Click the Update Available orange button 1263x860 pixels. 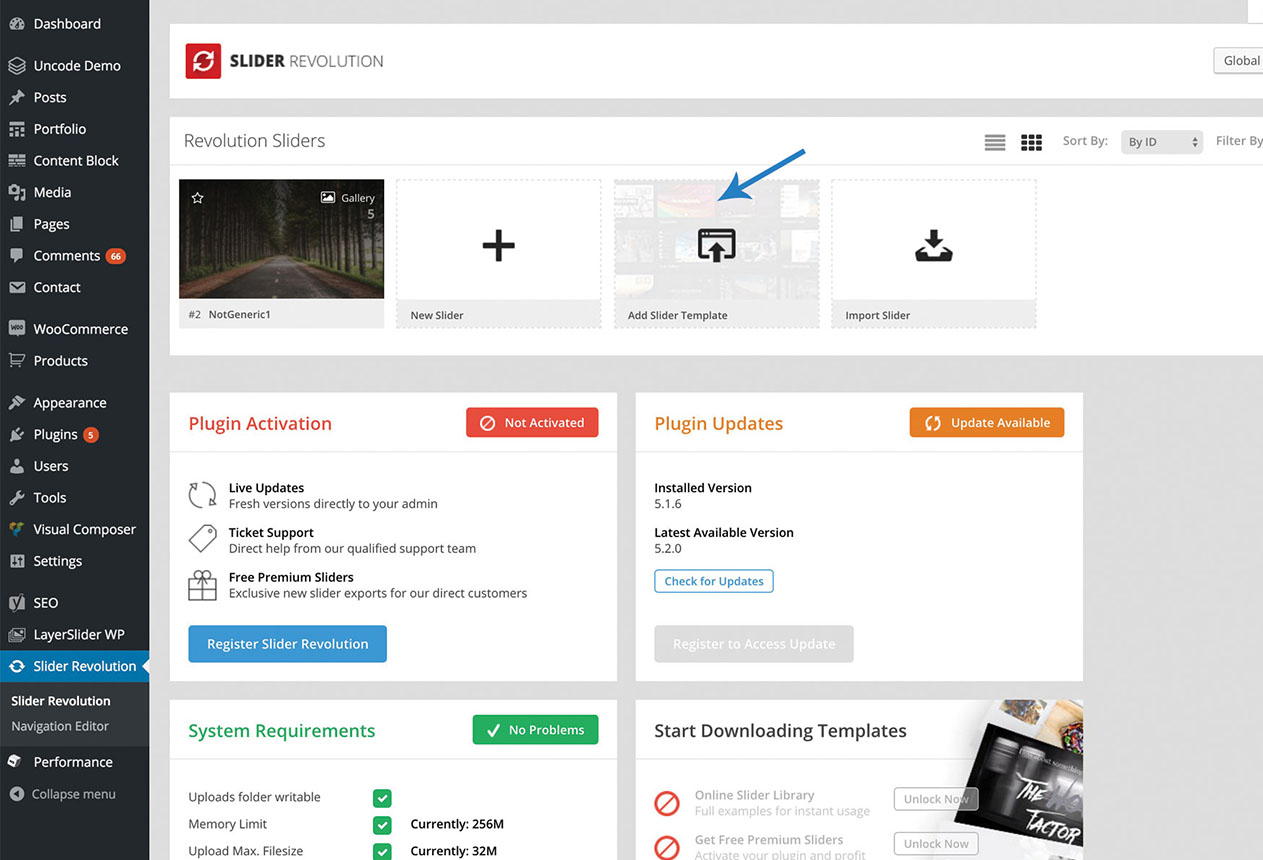(986, 423)
